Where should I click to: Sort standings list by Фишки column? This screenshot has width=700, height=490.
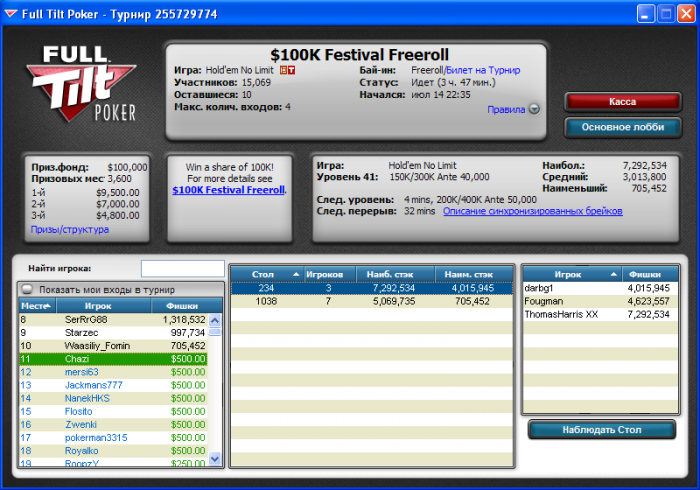(x=187, y=306)
